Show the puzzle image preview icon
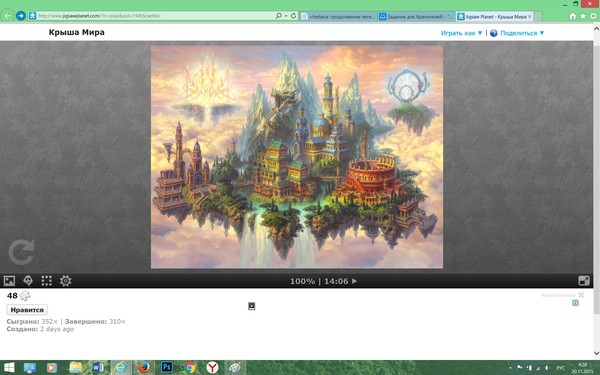 [9, 281]
